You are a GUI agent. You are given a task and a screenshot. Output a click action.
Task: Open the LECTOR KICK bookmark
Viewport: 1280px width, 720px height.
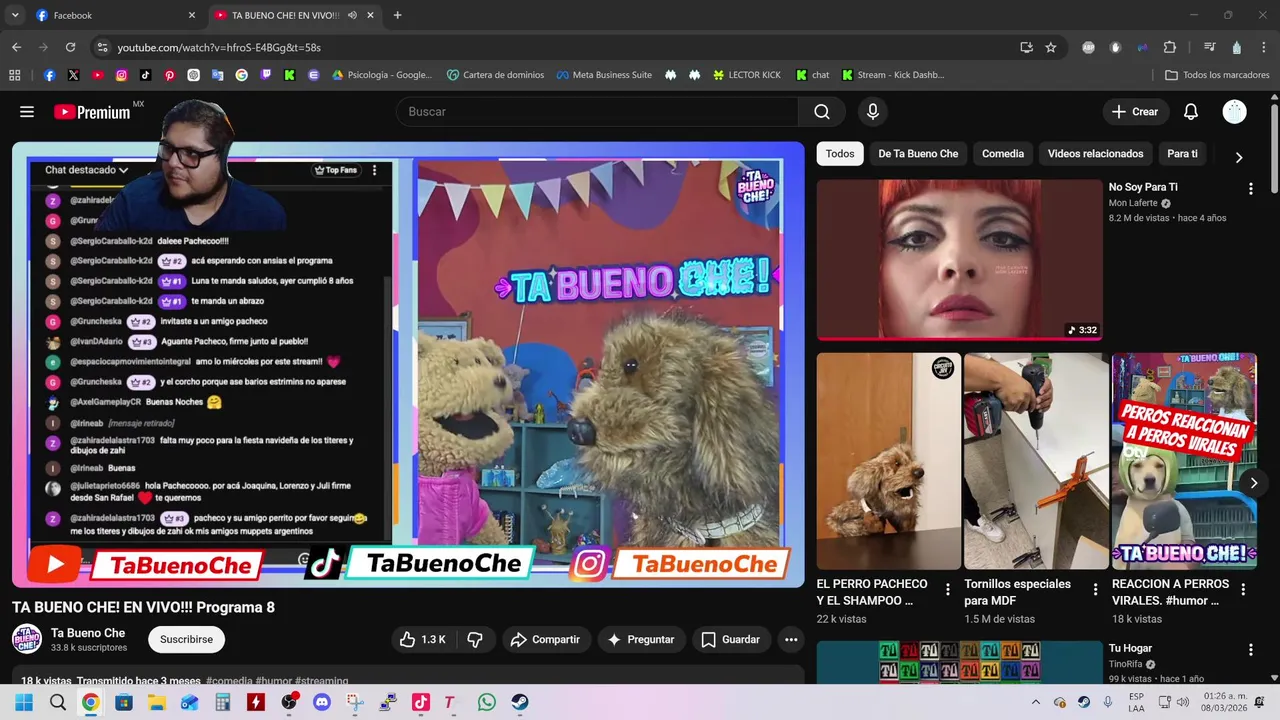[747, 75]
